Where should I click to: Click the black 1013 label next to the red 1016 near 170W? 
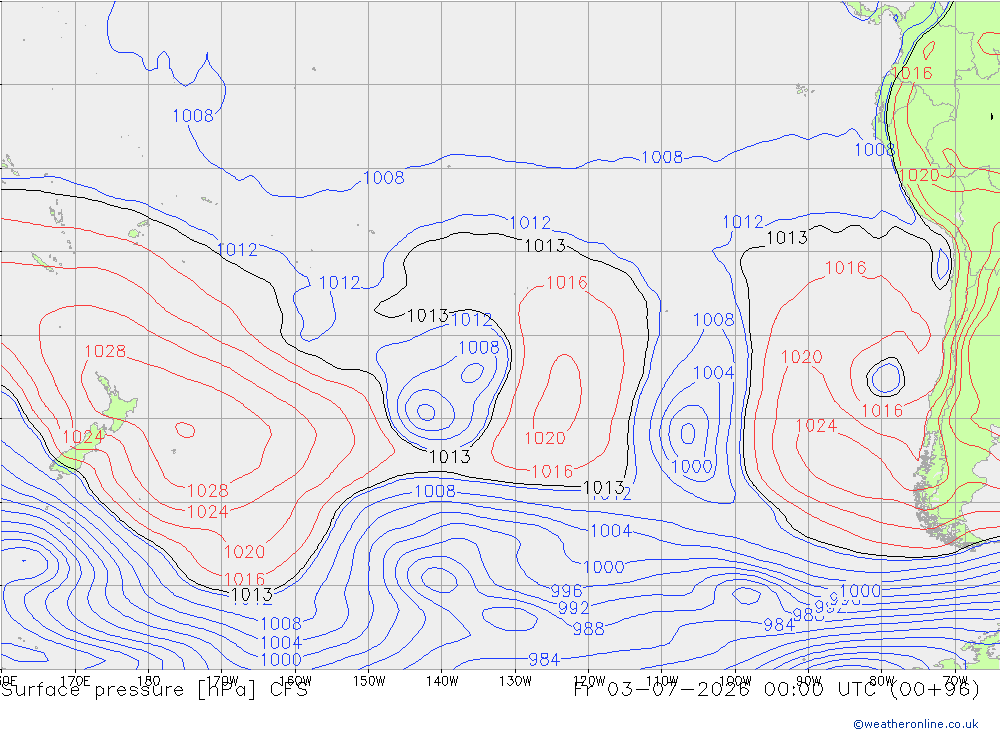(x=252, y=595)
